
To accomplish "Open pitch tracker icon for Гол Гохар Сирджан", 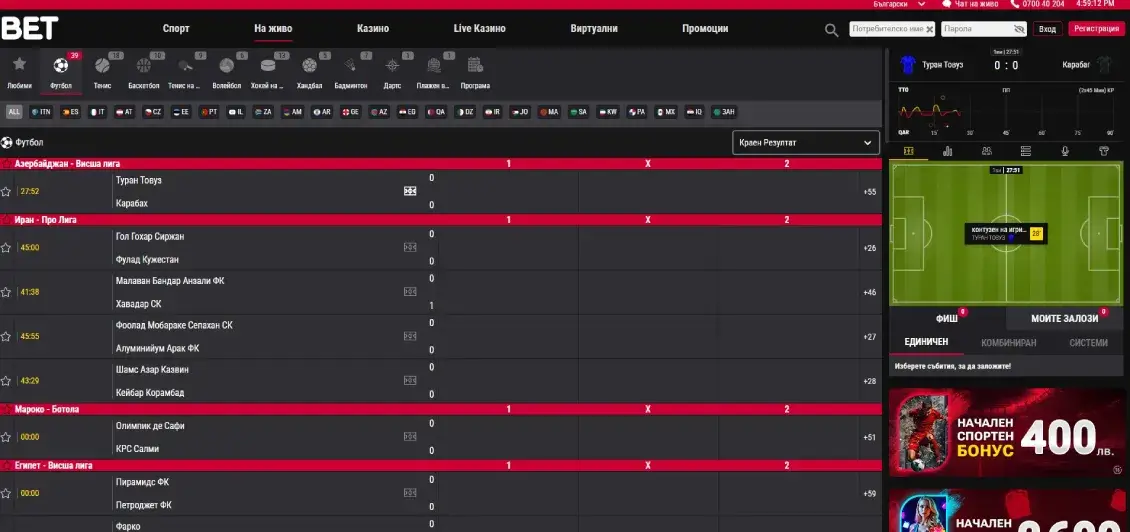I will point(410,247).
